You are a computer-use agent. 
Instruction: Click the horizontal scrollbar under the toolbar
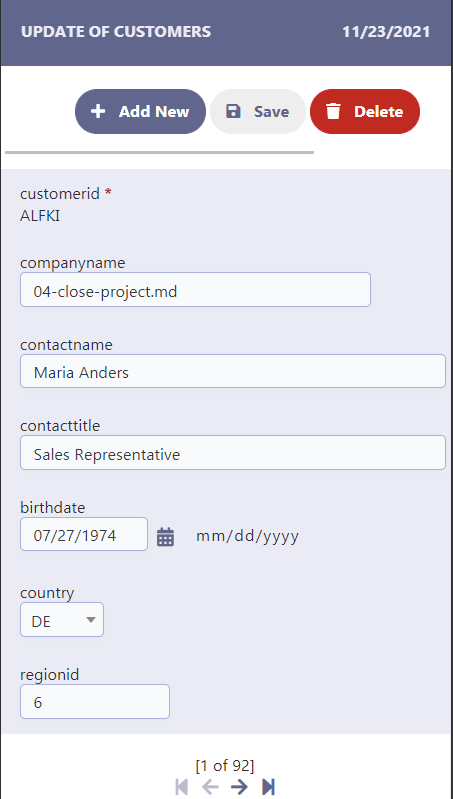(159, 152)
